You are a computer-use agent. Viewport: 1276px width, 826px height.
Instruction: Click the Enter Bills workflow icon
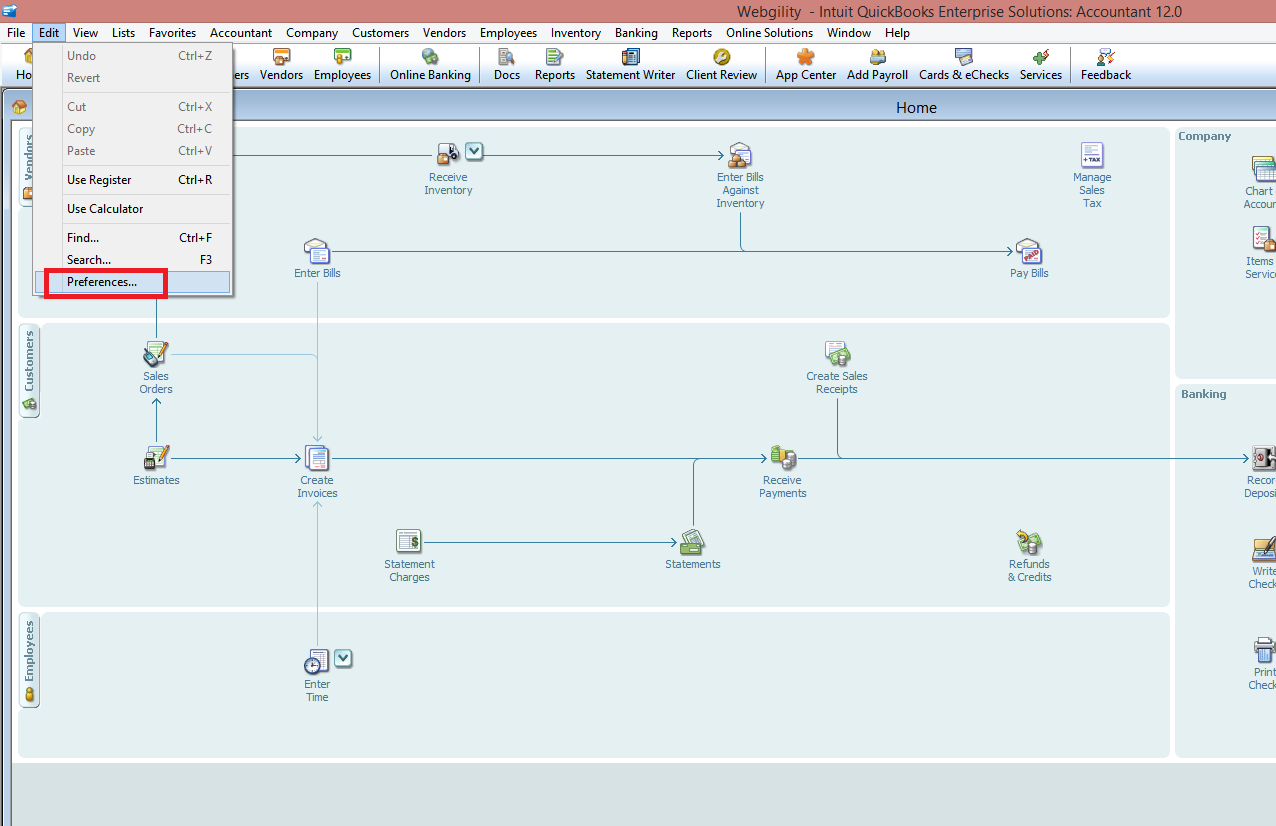(x=317, y=250)
